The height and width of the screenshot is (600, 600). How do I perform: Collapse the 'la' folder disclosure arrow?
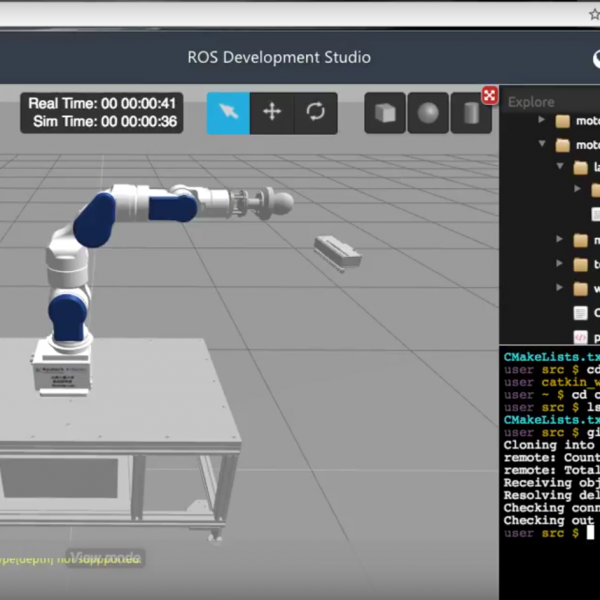[560, 166]
